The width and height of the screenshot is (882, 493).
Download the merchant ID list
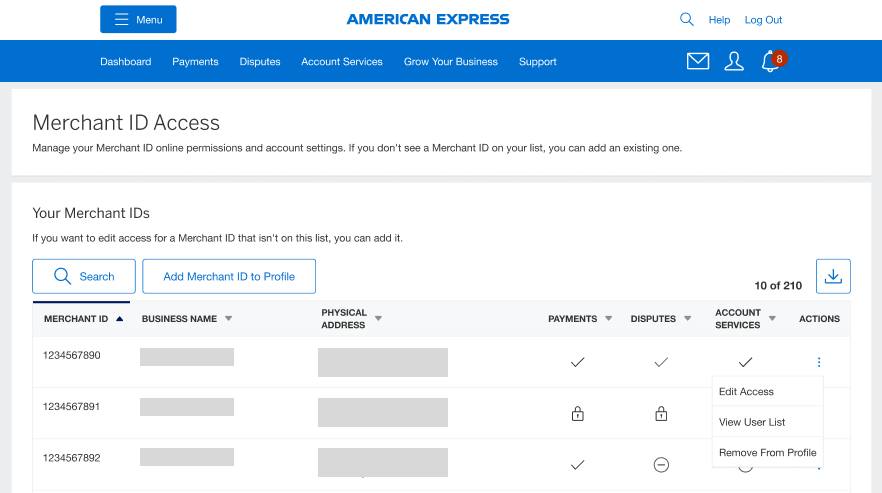[x=833, y=276]
